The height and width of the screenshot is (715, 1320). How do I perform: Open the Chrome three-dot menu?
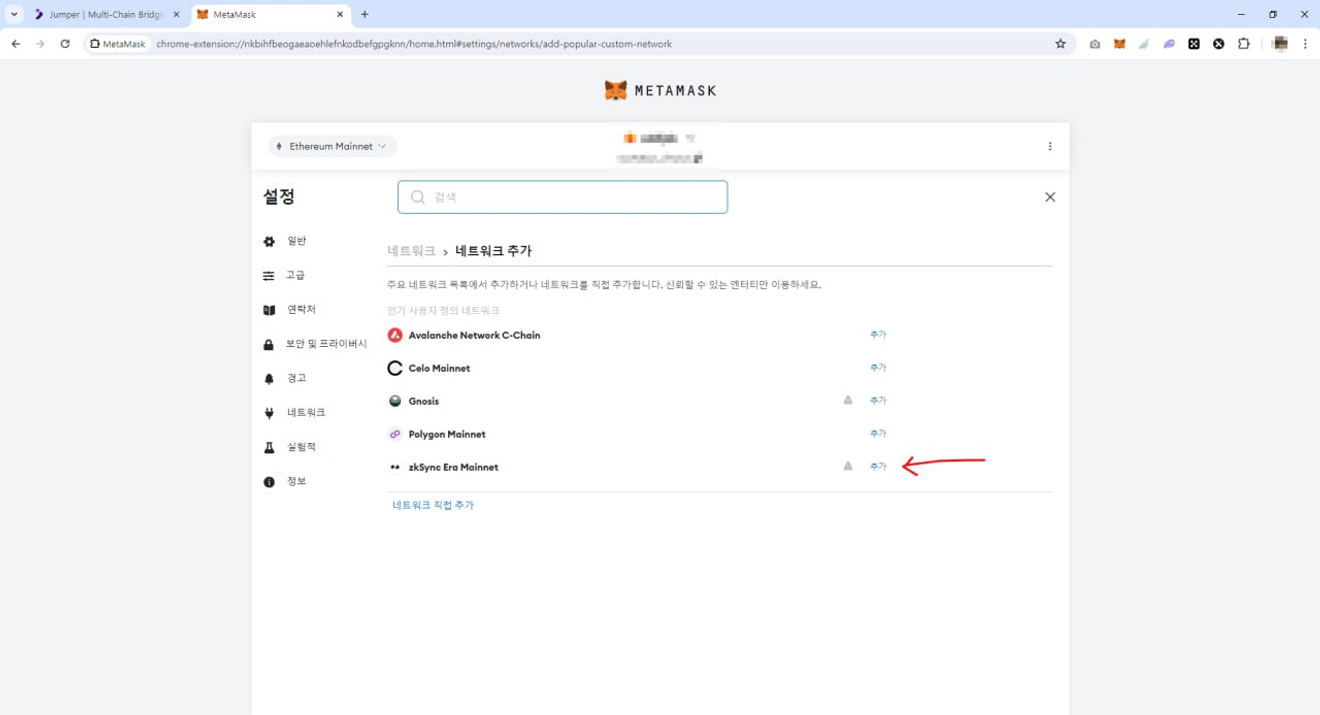tap(1305, 44)
